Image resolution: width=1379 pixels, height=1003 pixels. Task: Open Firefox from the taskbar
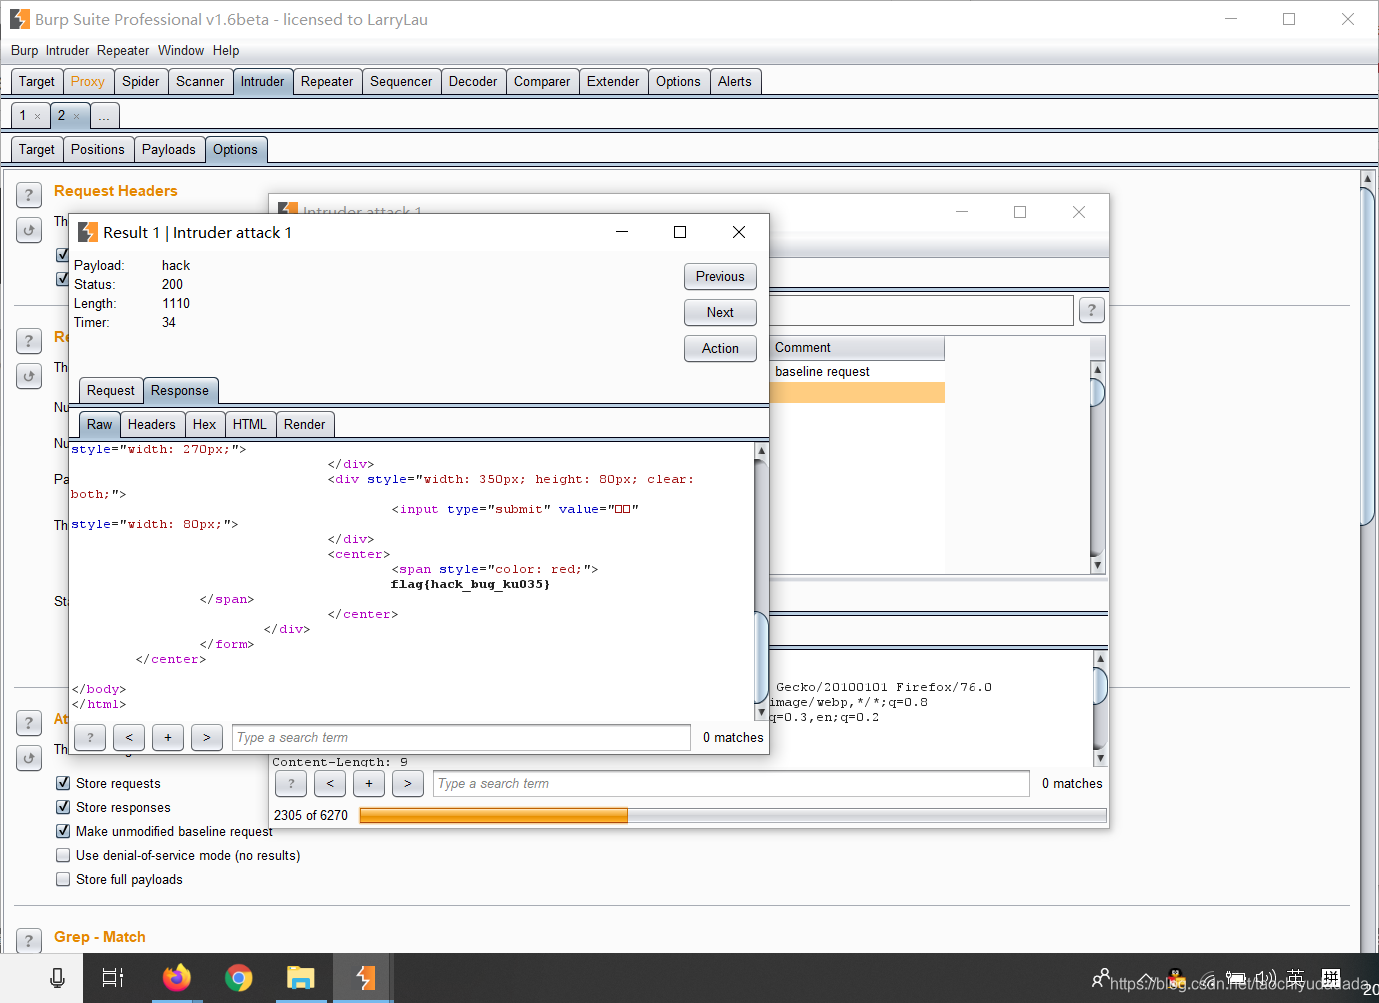pyautogui.click(x=177, y=977)
